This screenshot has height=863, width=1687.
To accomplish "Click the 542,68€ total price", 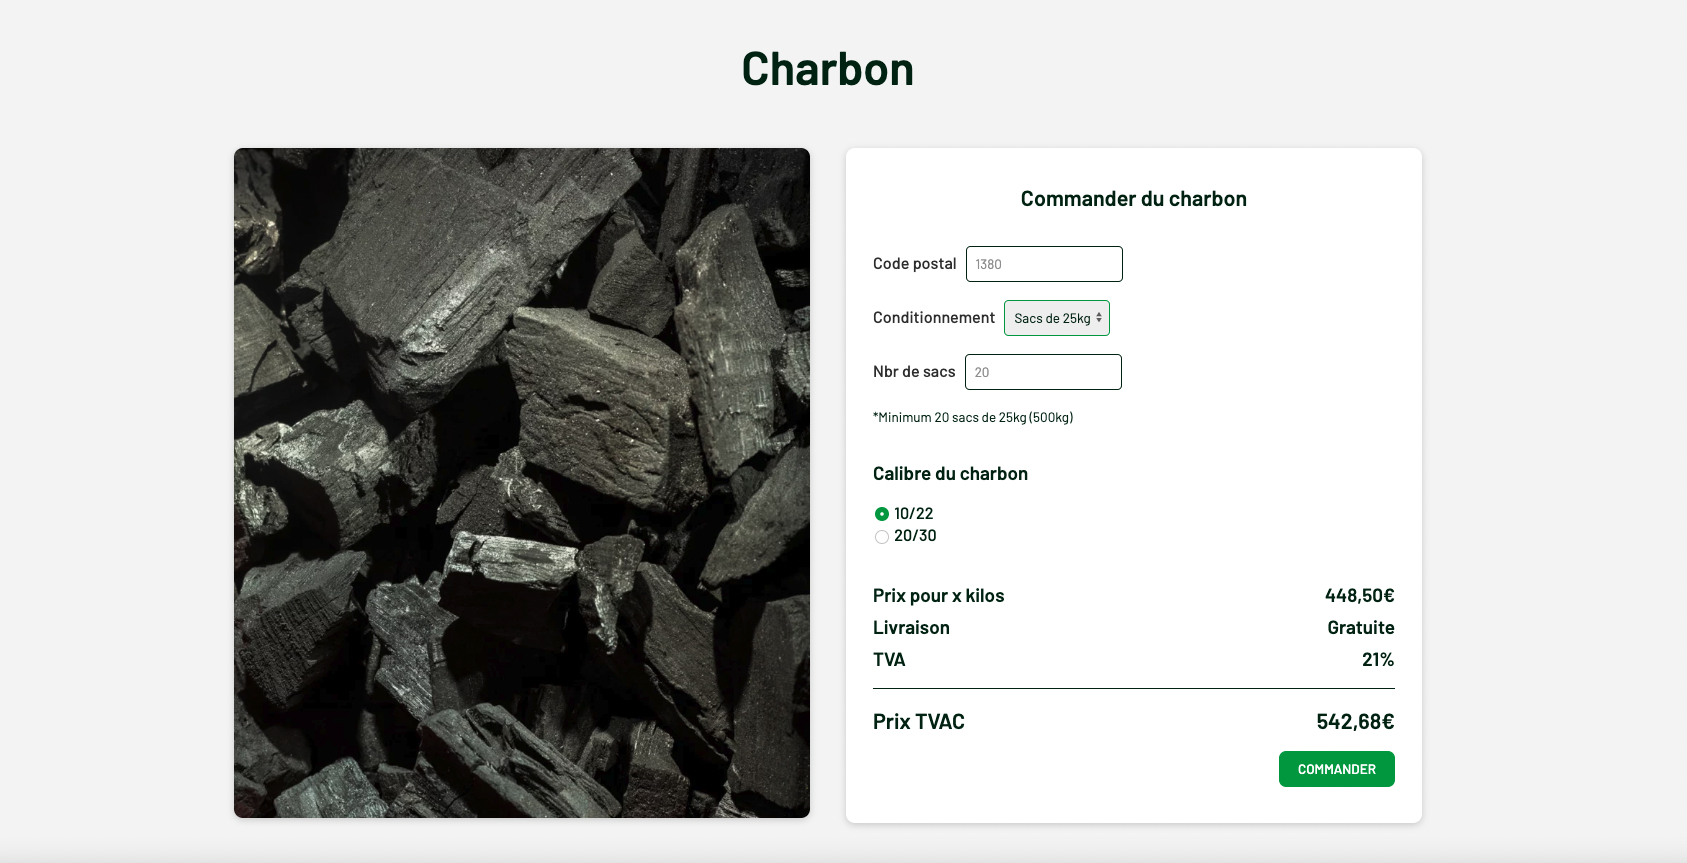I will [x=1356, y=722].
